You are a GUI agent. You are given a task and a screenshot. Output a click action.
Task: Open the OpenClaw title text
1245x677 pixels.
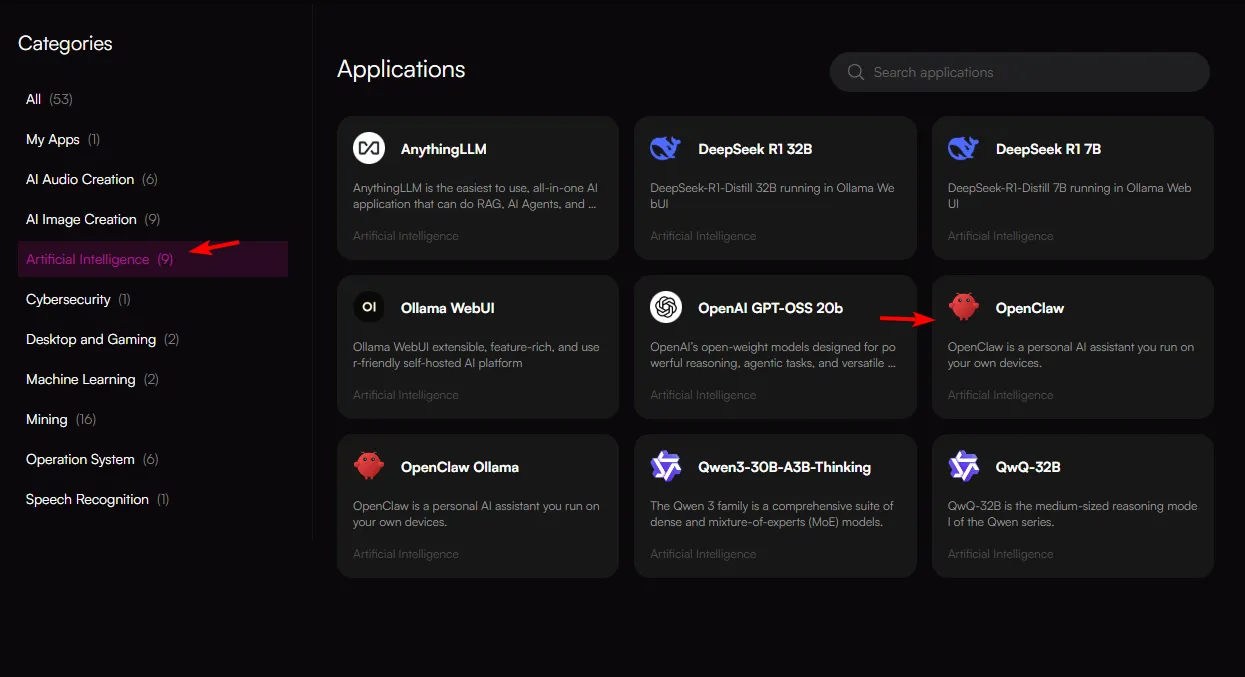[1030, 308]
